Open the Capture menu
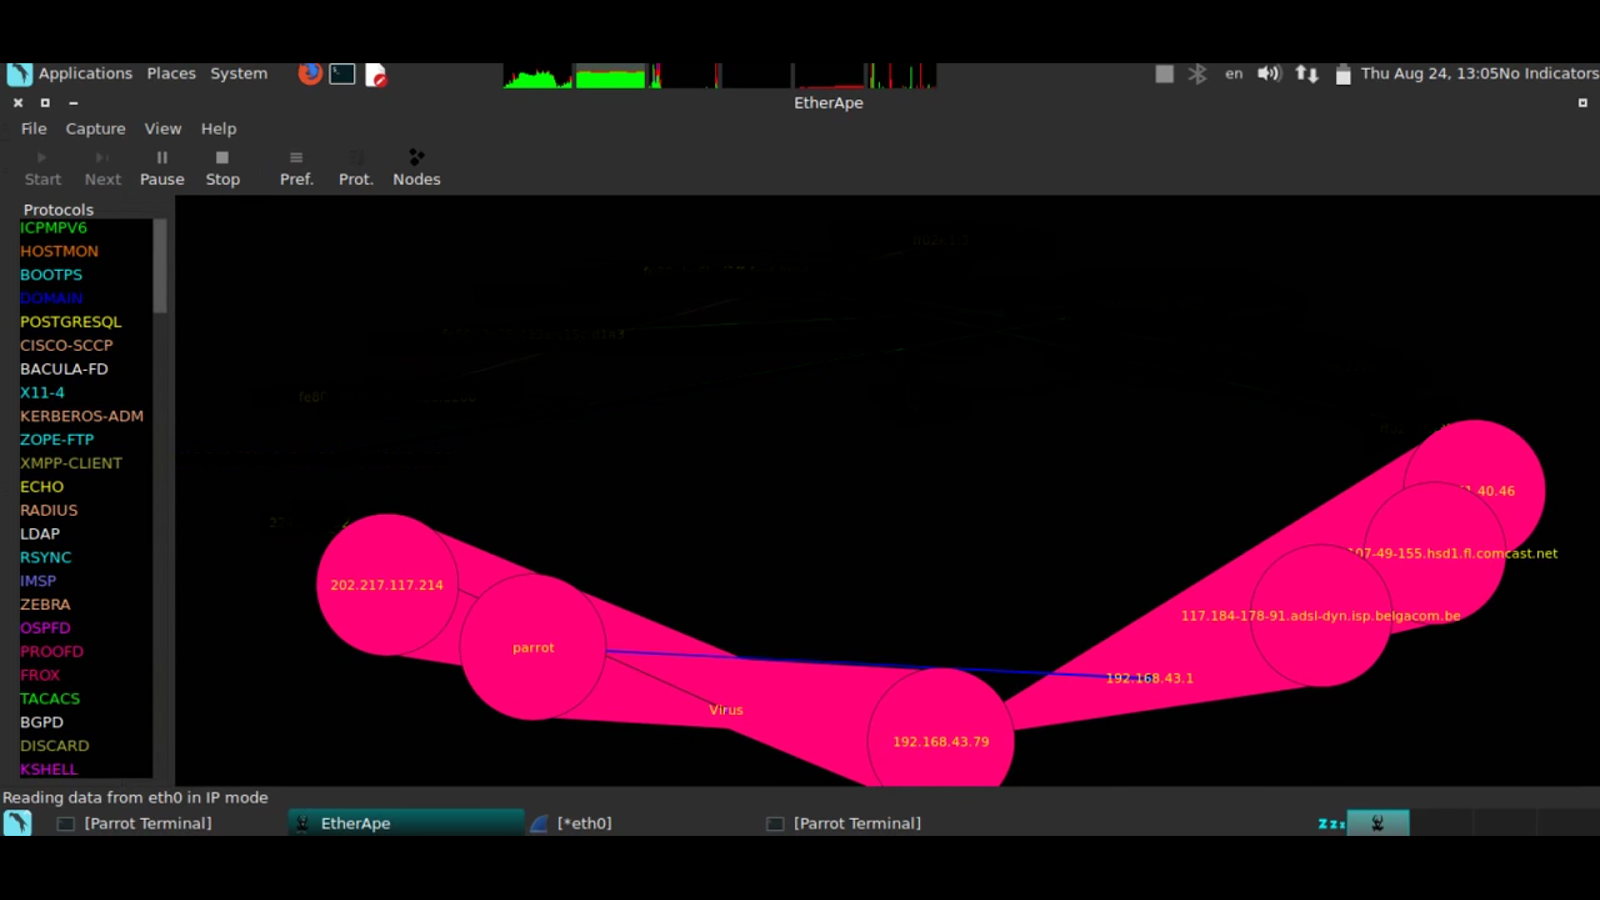The height and width of the screenshot is (900, 1600). point(96,128)
